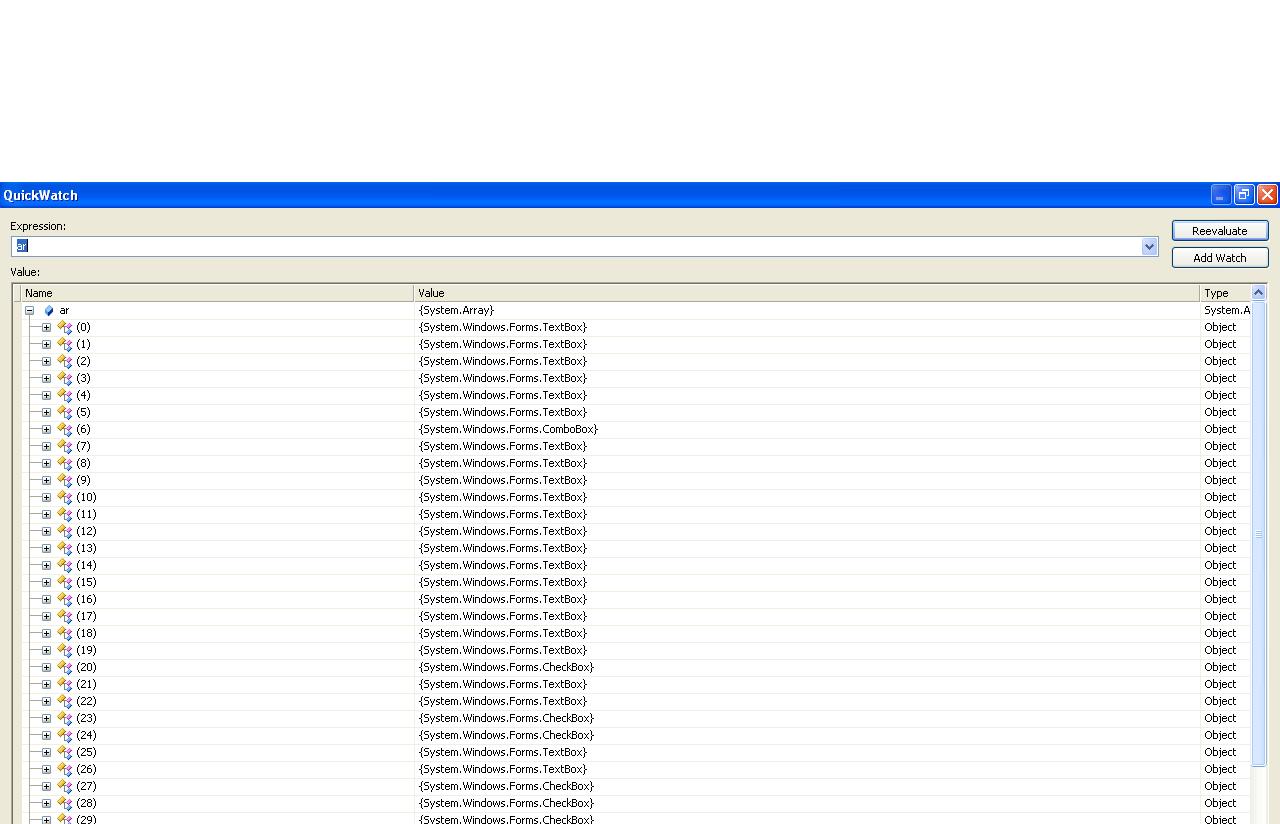Screen dimensions: 1280x824
Task: Expand array element (1)
Action: pyautogui.click(x=46, y=345)
